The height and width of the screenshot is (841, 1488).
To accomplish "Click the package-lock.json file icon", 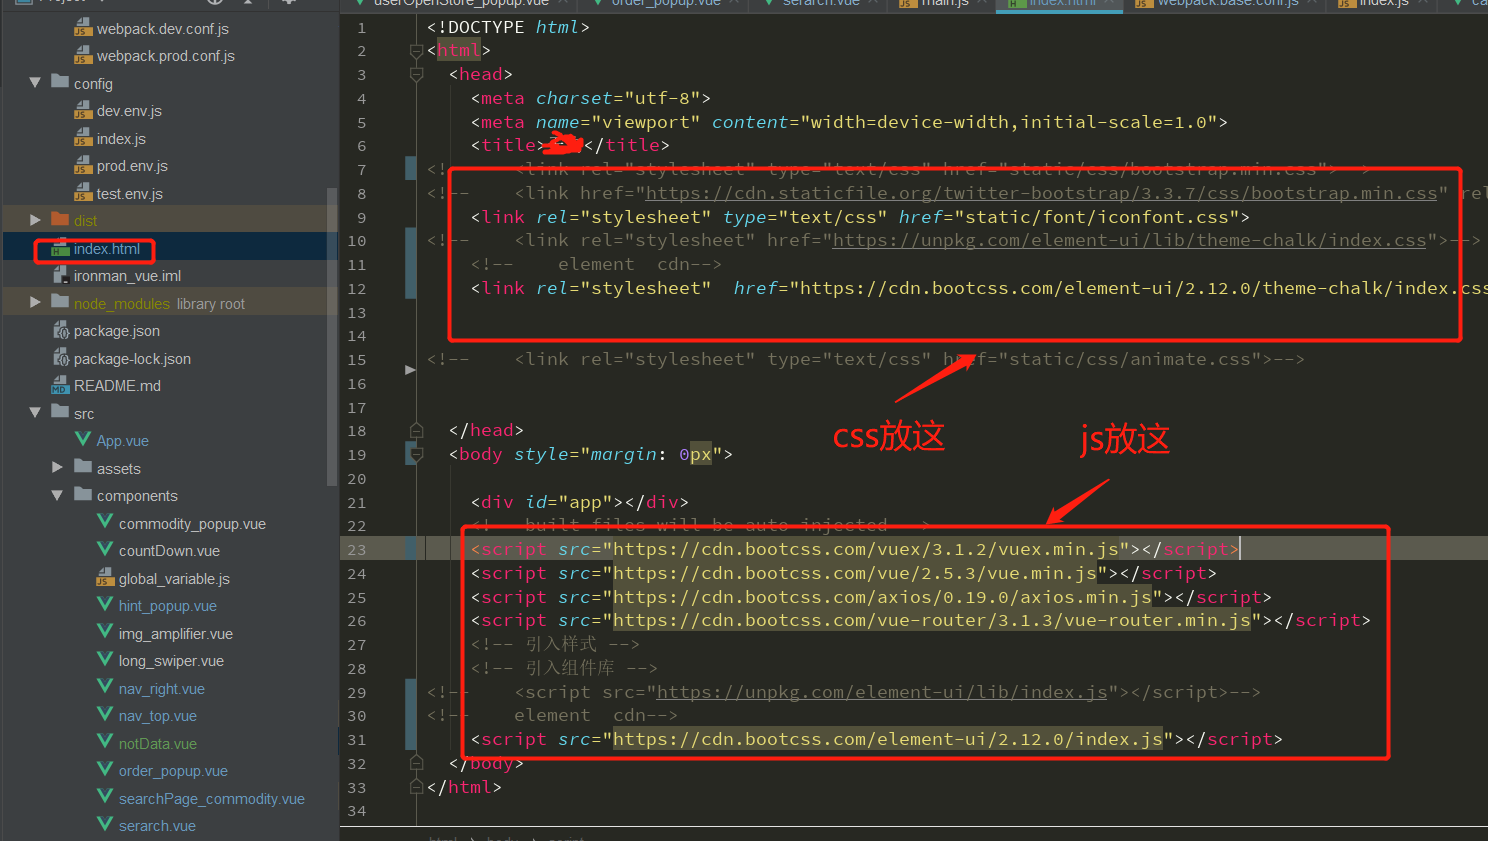I will tap(60, 358).
